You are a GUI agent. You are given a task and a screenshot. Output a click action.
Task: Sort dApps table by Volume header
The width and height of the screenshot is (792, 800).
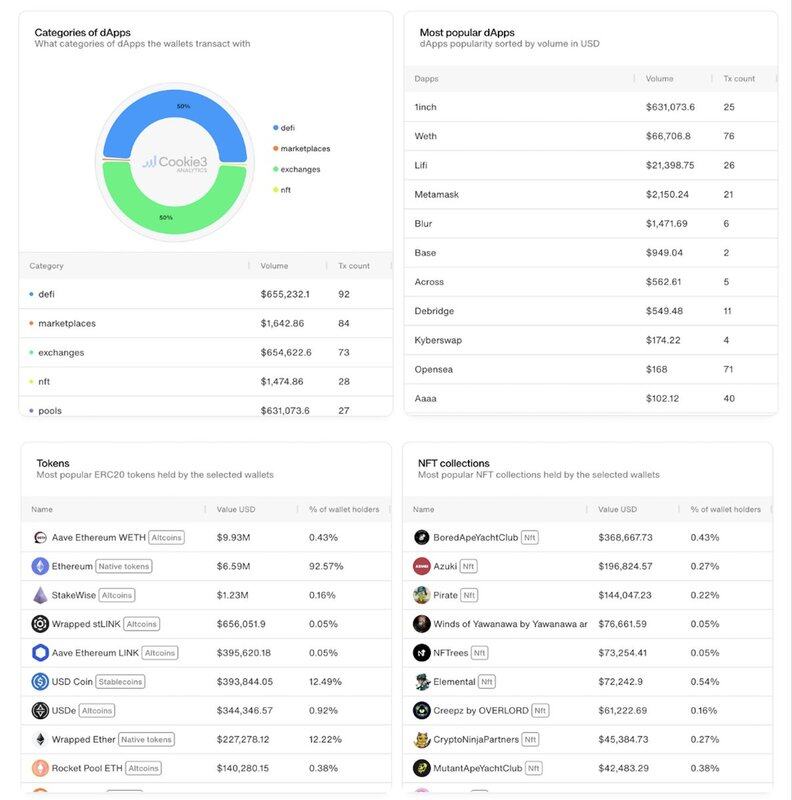pyautogui.click(x=659, y=79)
